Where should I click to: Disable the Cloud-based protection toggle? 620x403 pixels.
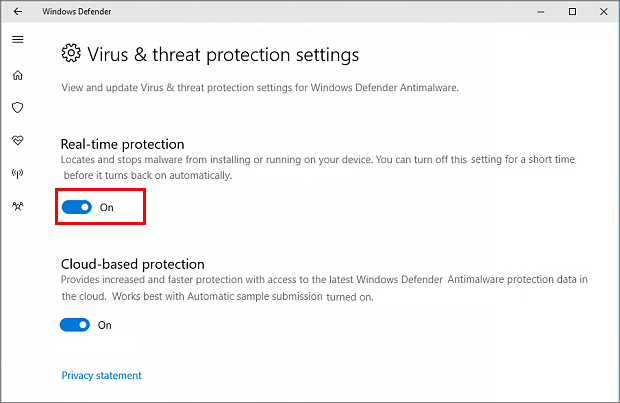(76, 325)
